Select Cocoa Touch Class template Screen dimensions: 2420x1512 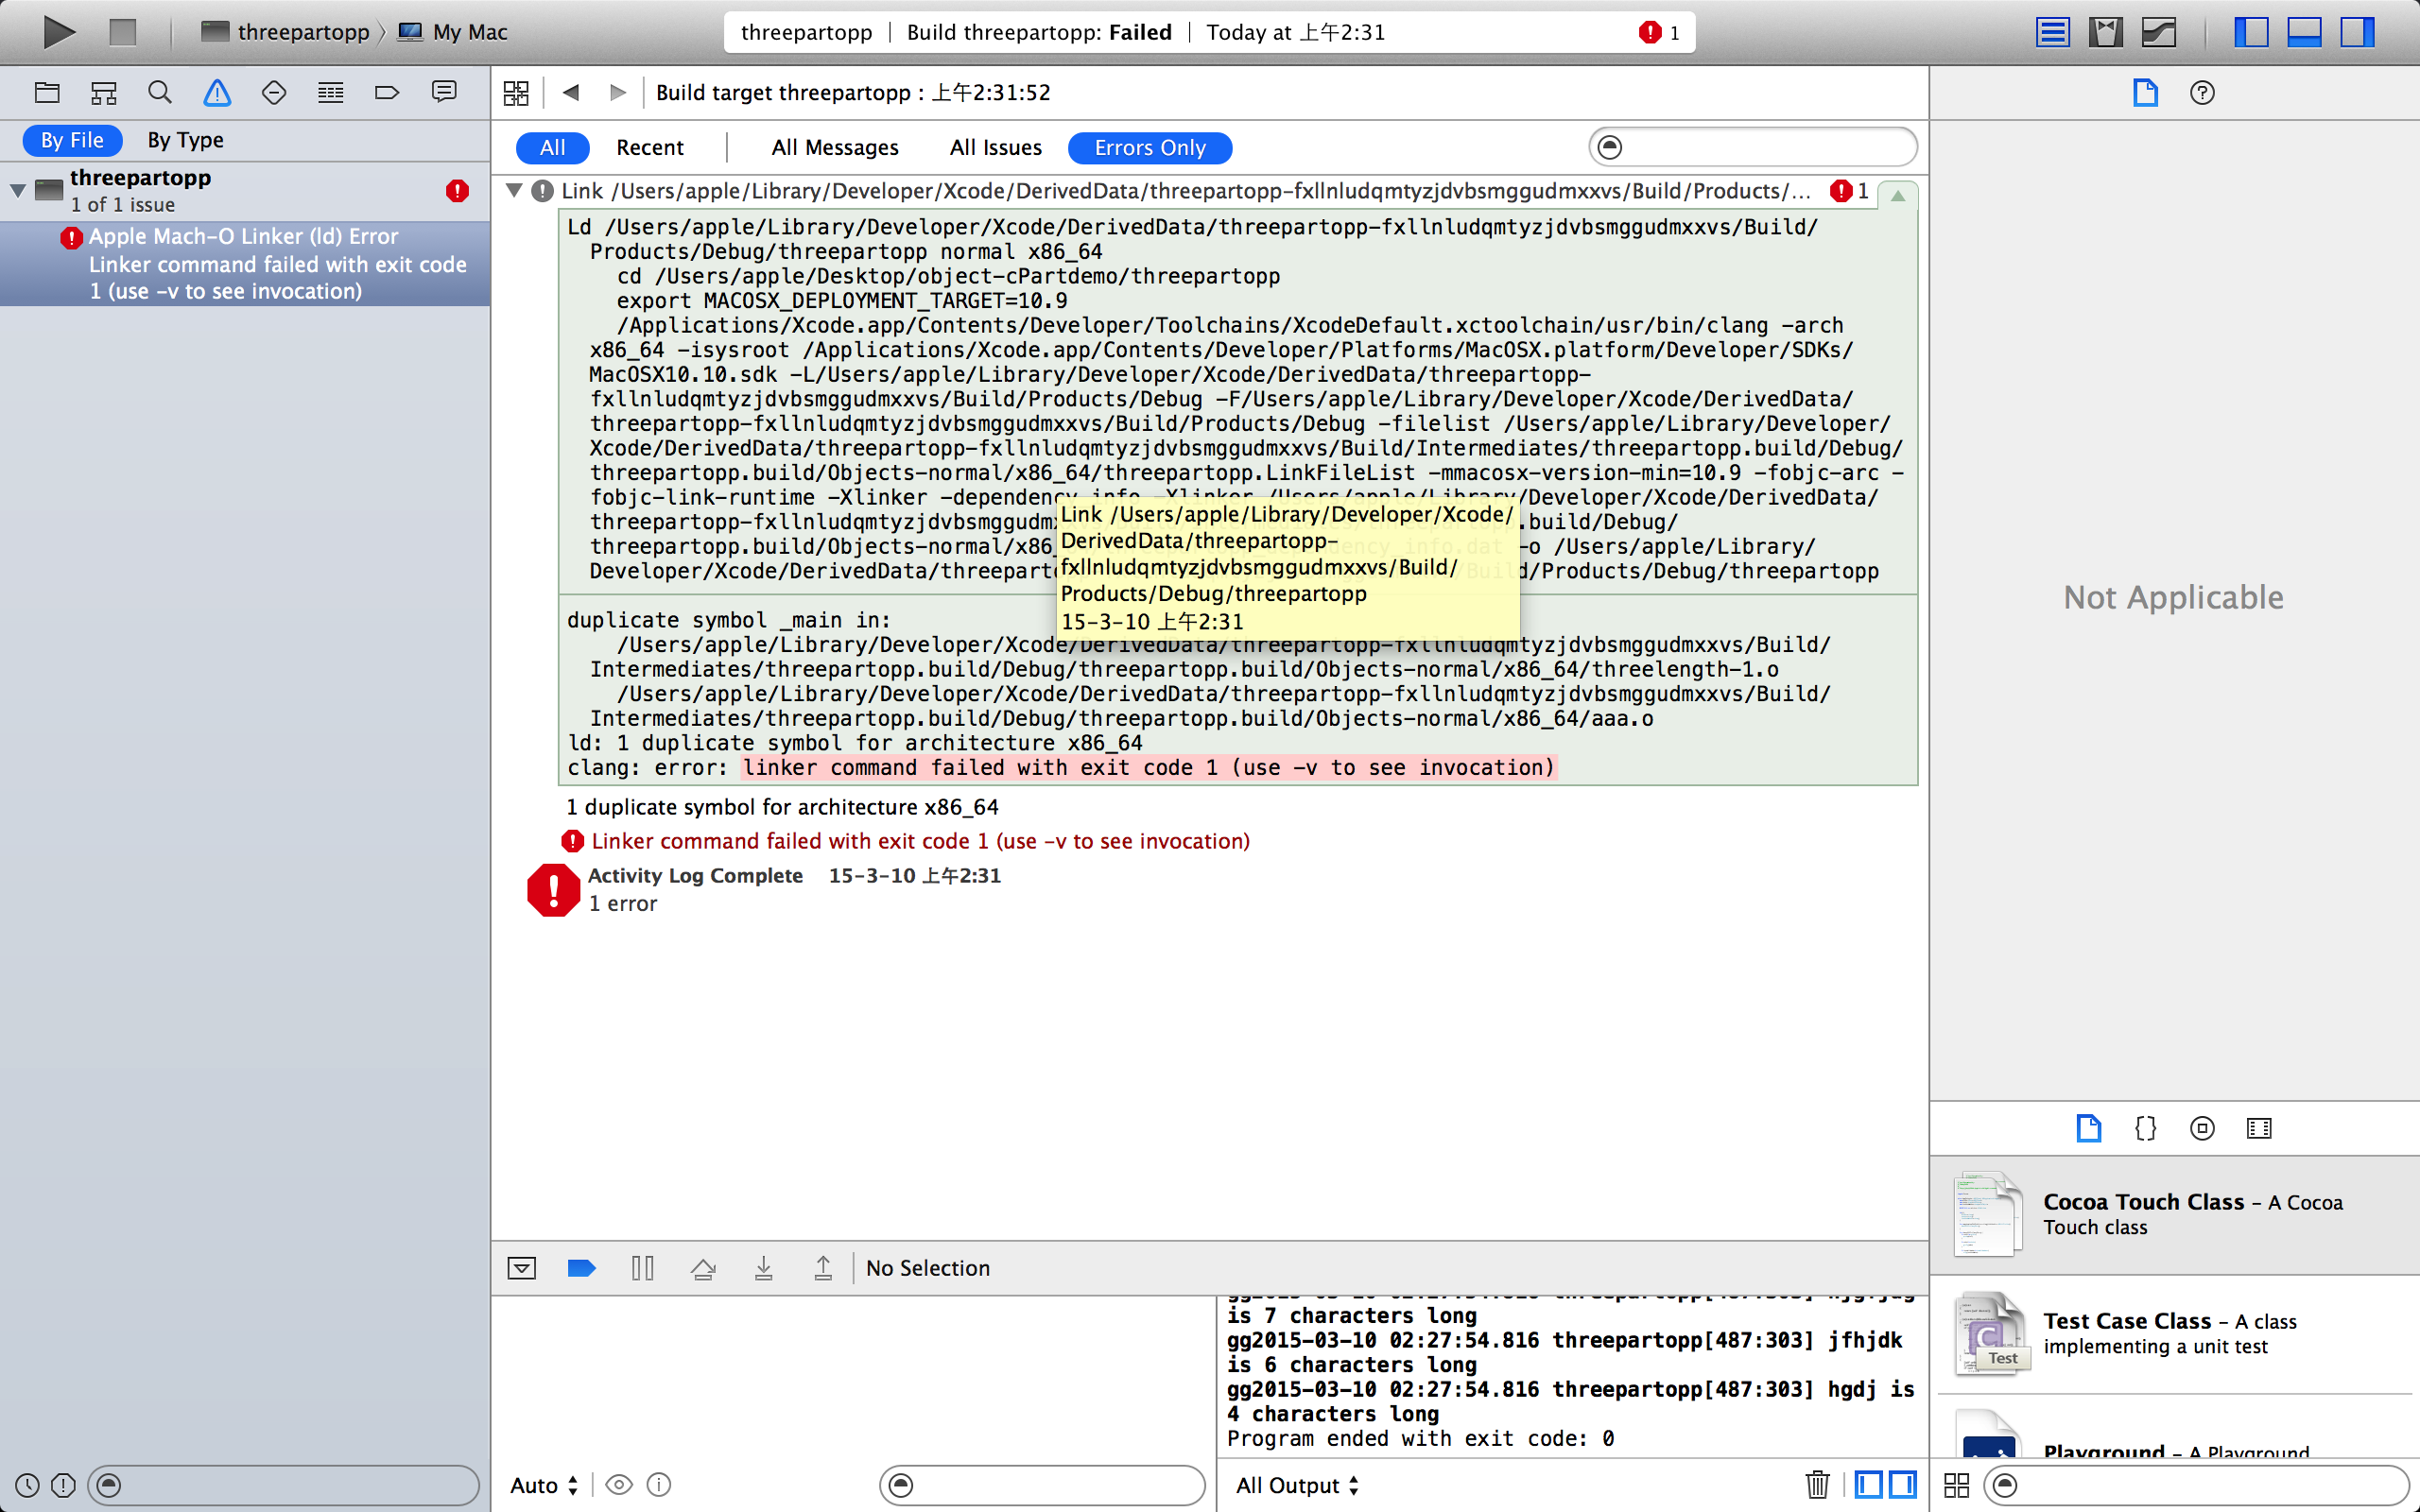pyautogui.click(x=2175, y=1215)
